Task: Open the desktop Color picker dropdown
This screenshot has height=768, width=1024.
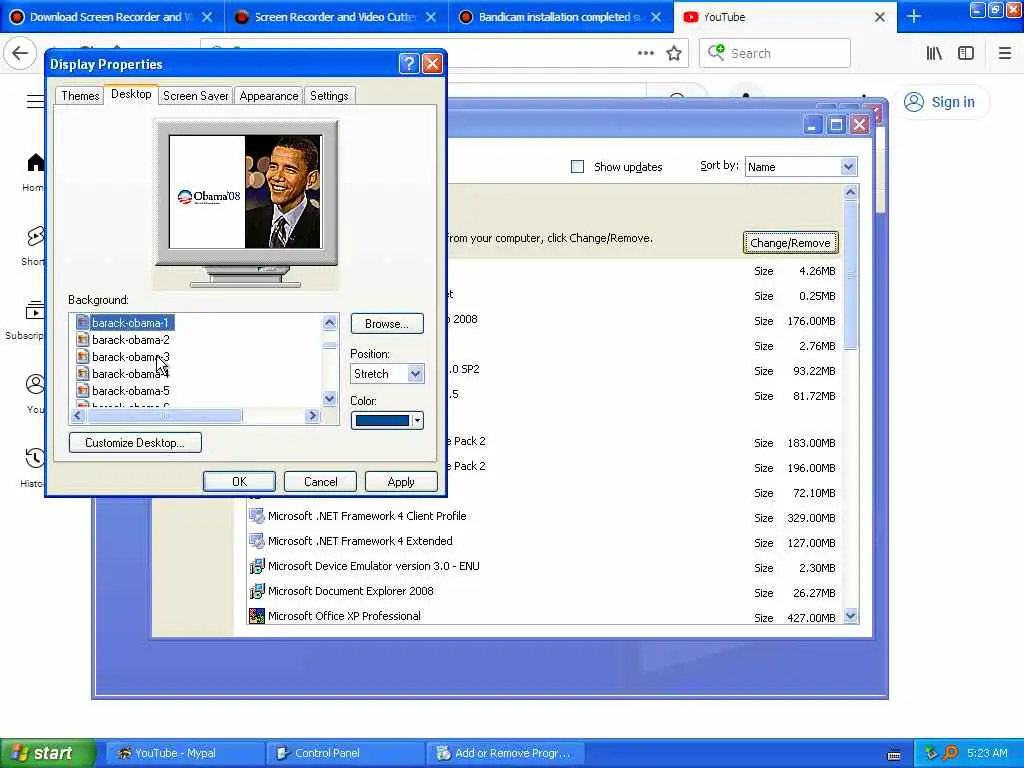Action: coord(417,421)
